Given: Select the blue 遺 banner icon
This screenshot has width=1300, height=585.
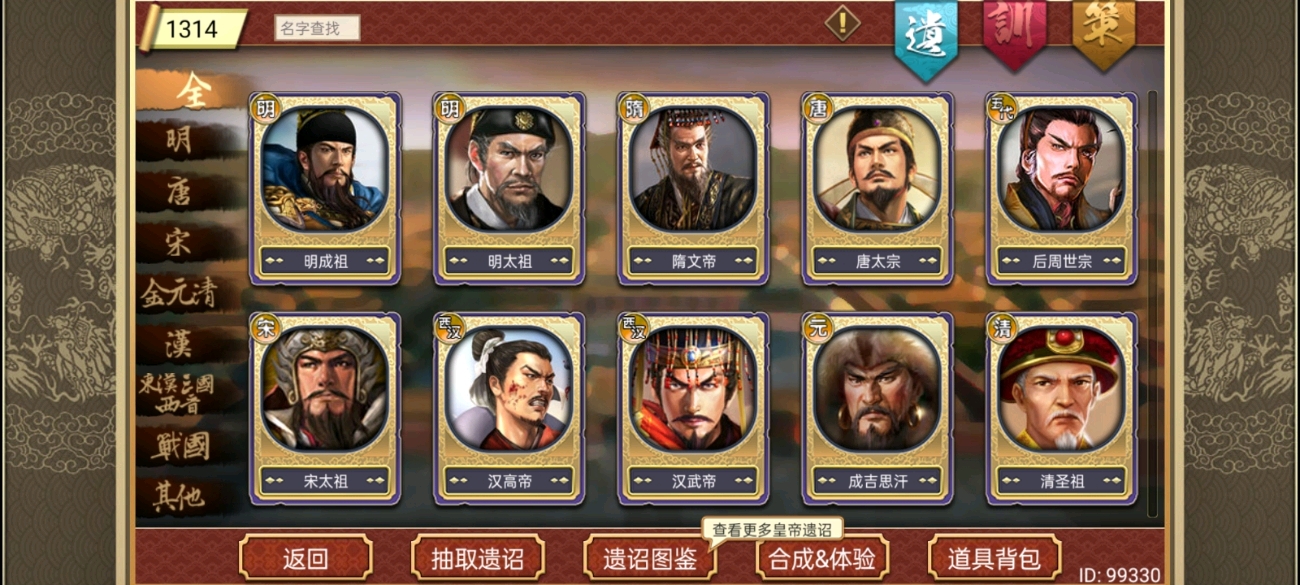Looking at the screenshot, I should click(925, 37).
